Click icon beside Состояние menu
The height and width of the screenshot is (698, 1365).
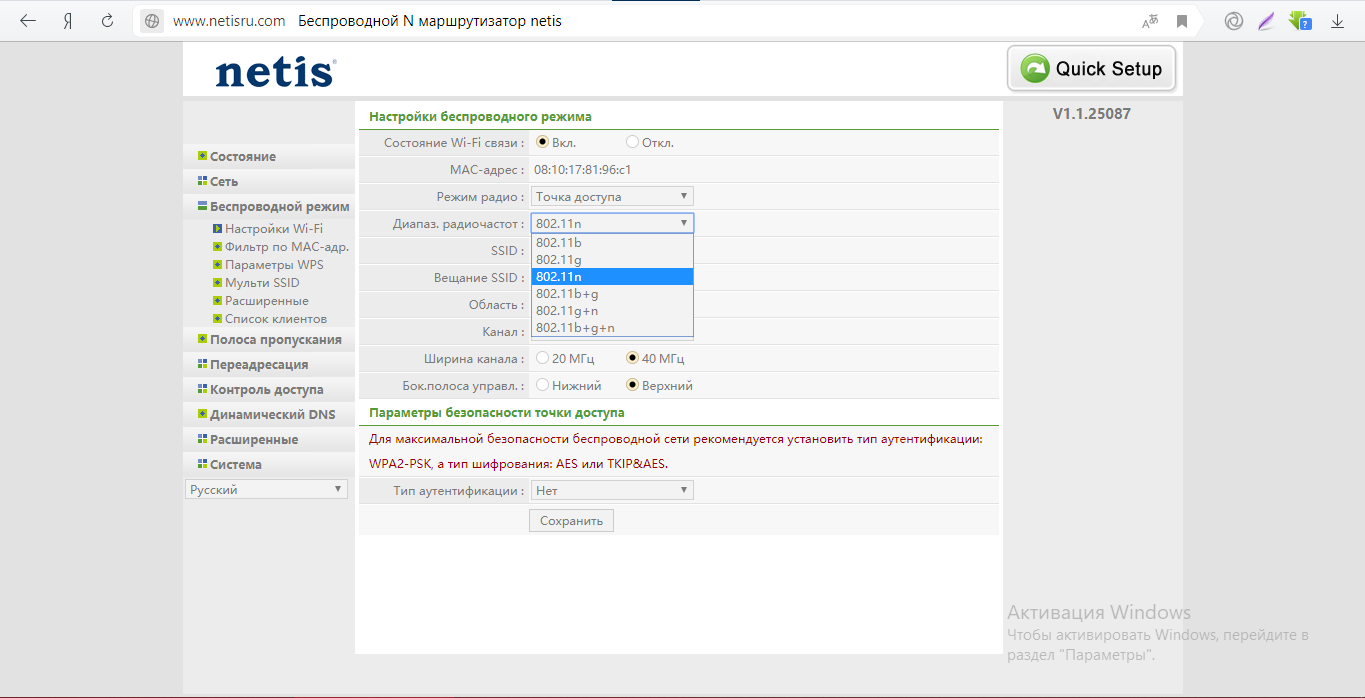pos(202,156)
